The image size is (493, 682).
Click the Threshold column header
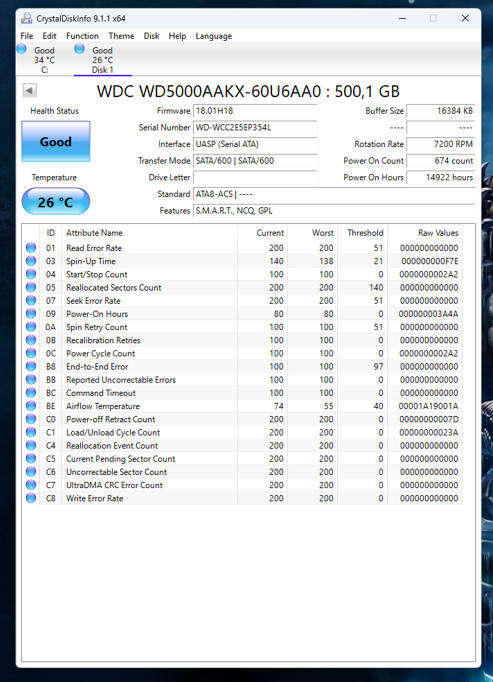coord(362,233)
